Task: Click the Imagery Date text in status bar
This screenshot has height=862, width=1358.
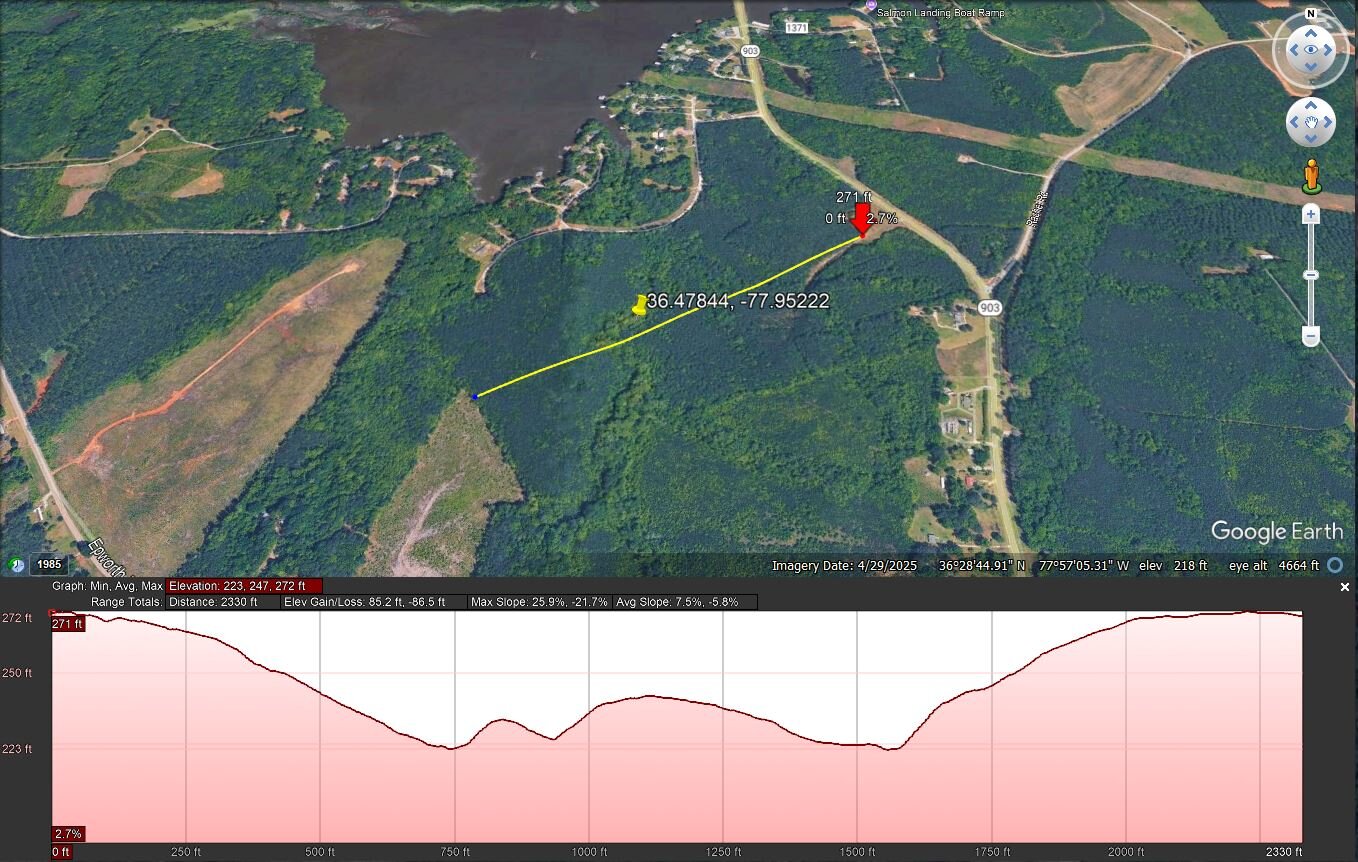Action: point(844,566)
